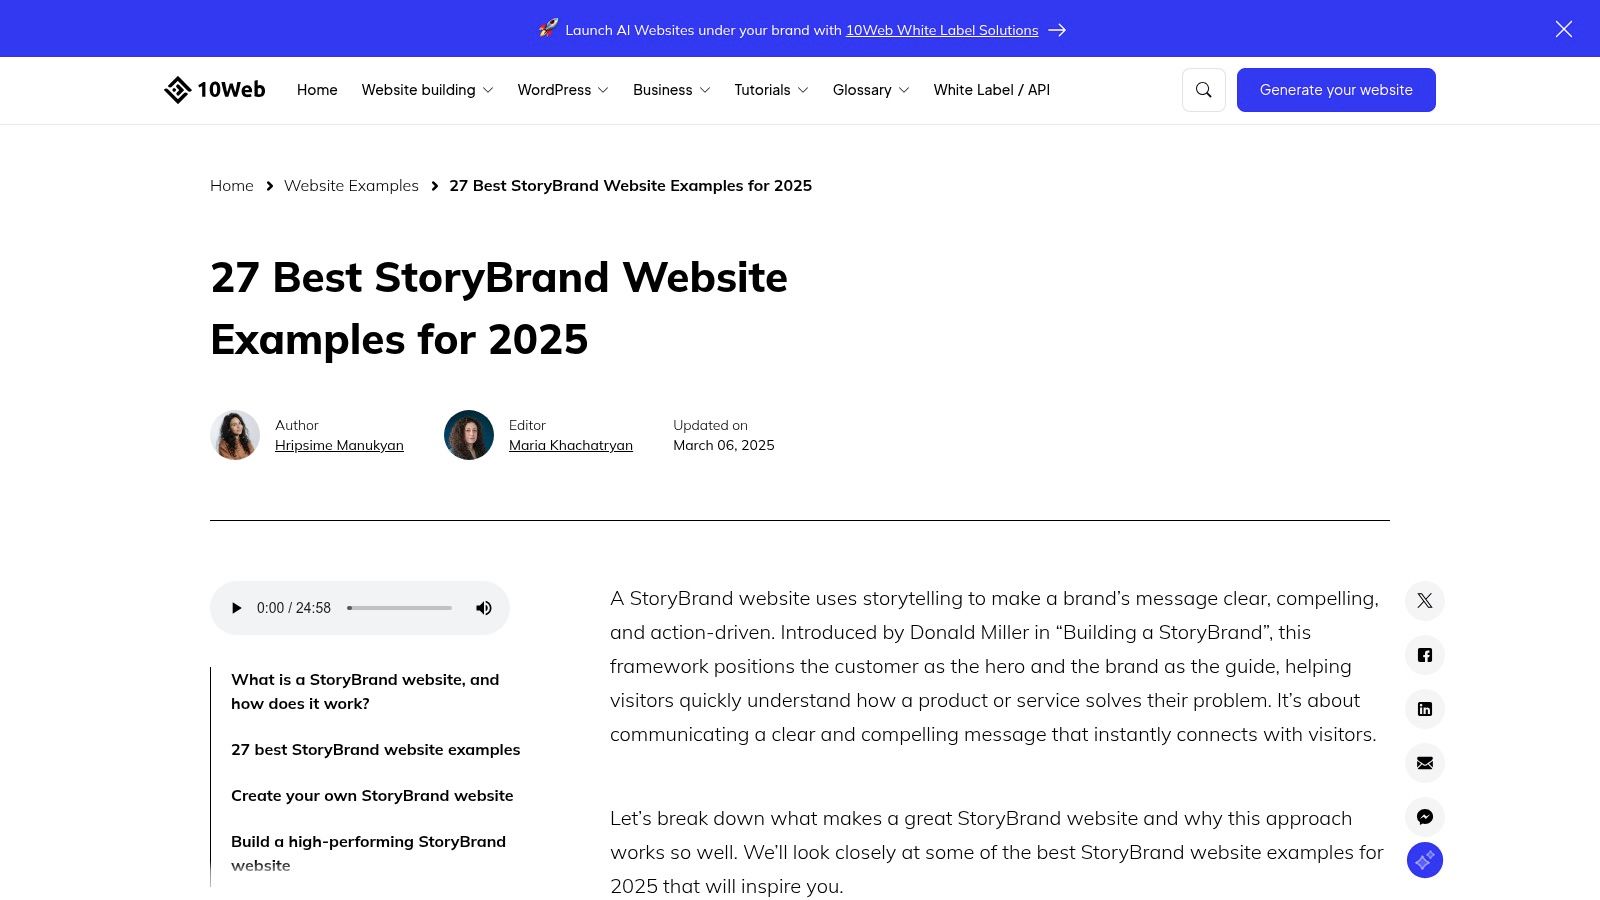The width and height of the screenshot is (1600, 900).
Task: Play the article audio
Action: pos(237,608)
